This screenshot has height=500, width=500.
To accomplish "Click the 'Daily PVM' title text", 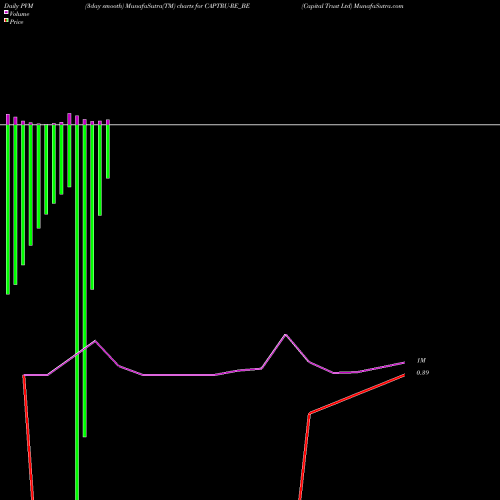I will pyautogui.click(x=18, y=6).
